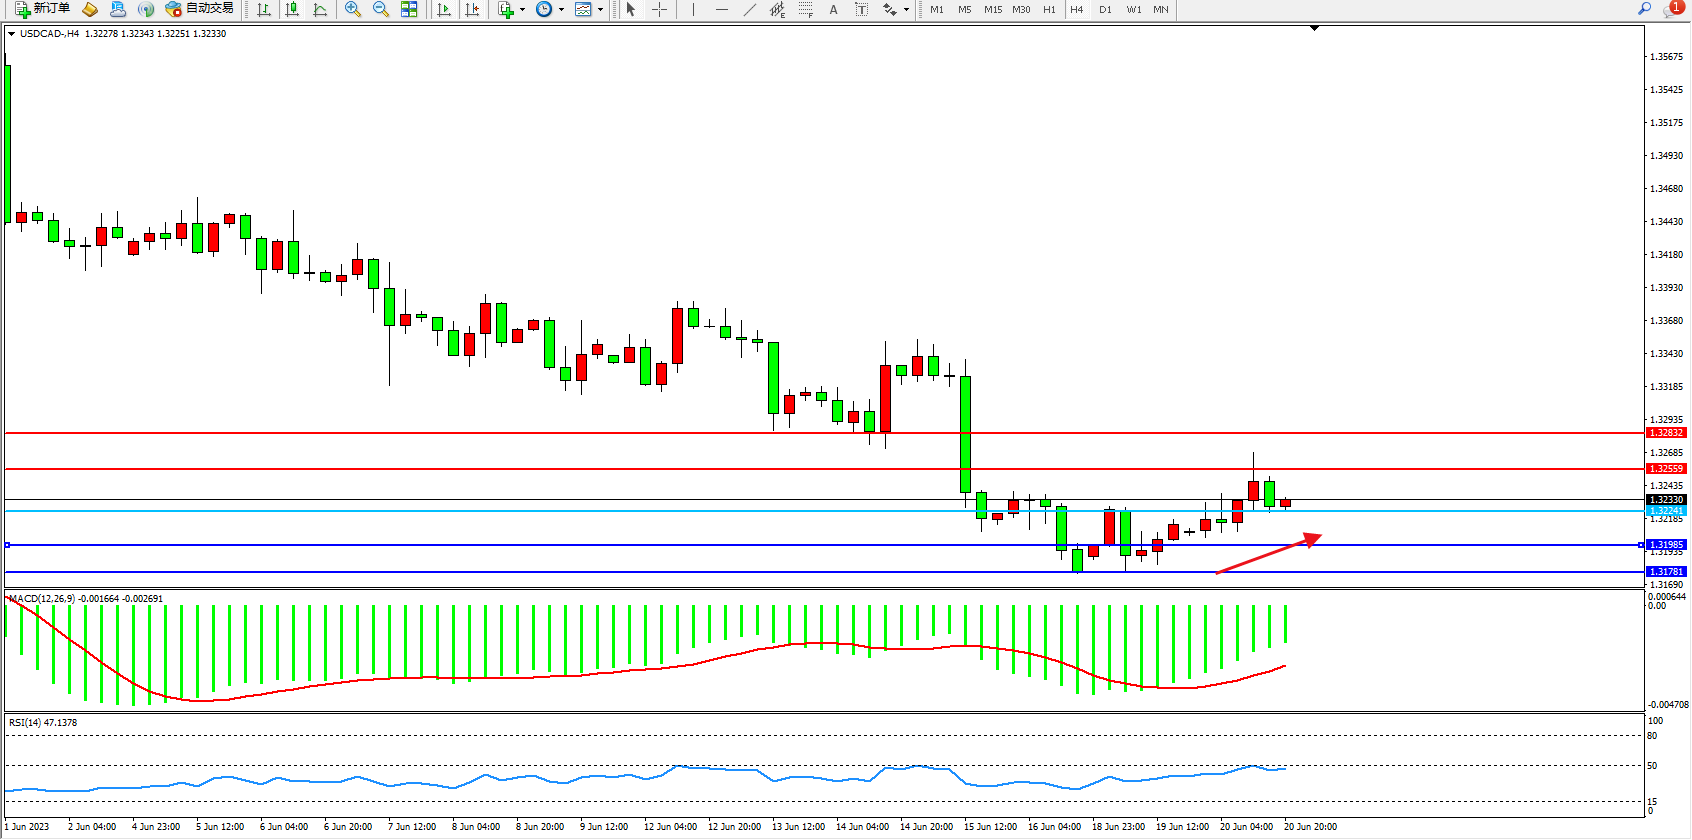Click the red arrow drawn on chart

pyautogui.click(x=1269, y=555)
